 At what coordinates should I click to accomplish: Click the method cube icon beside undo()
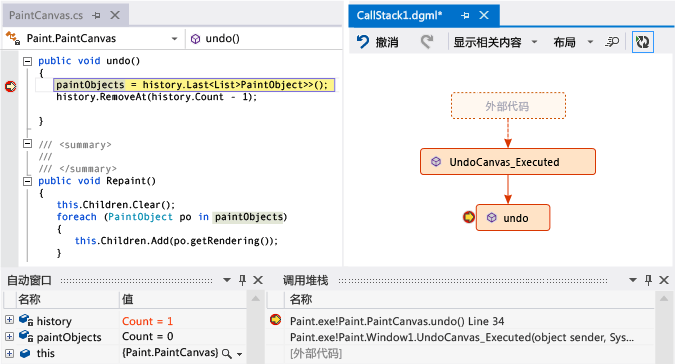pos(195,39)
